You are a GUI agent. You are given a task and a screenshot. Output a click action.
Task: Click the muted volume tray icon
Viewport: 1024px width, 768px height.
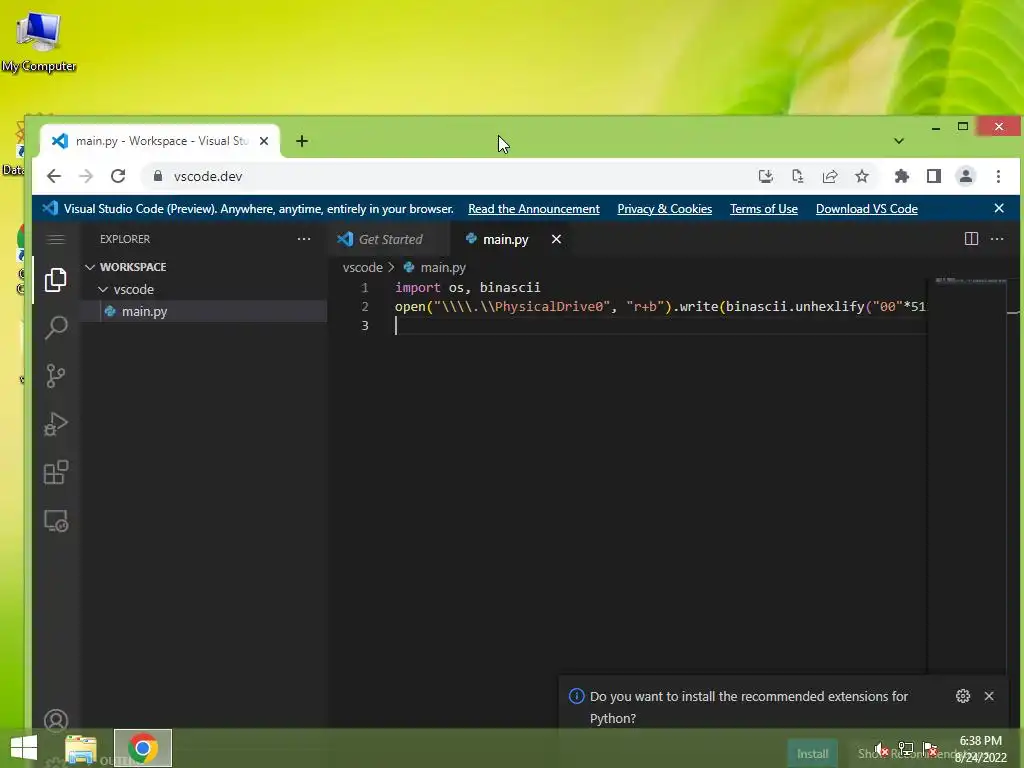[x=882, y=749]
